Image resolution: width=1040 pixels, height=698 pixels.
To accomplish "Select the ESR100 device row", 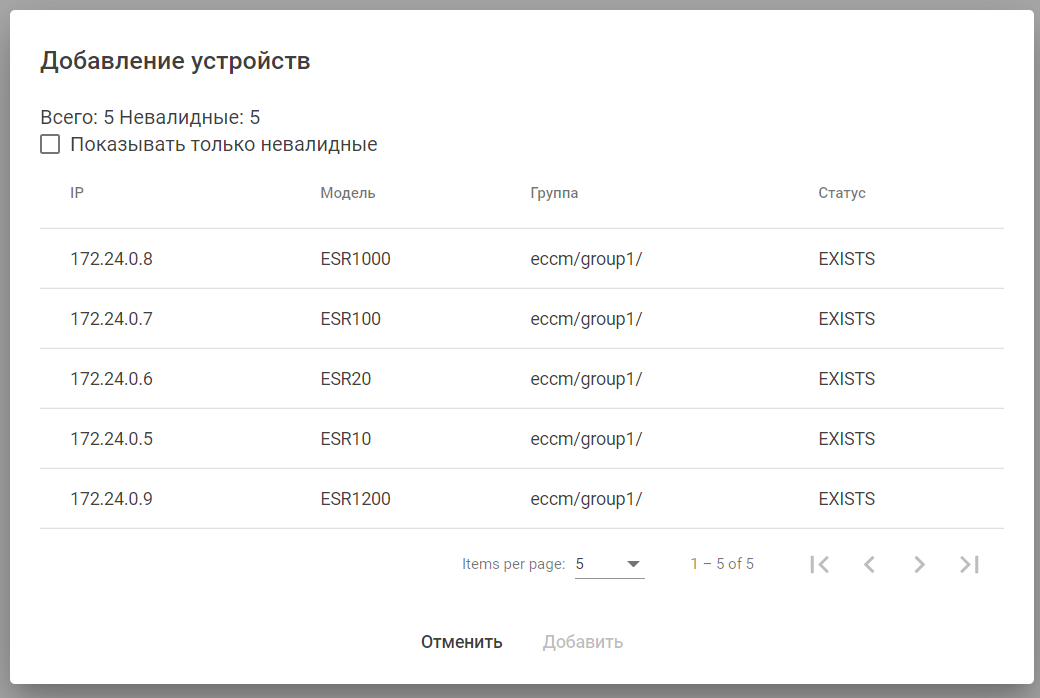I will tap(351, 319).
